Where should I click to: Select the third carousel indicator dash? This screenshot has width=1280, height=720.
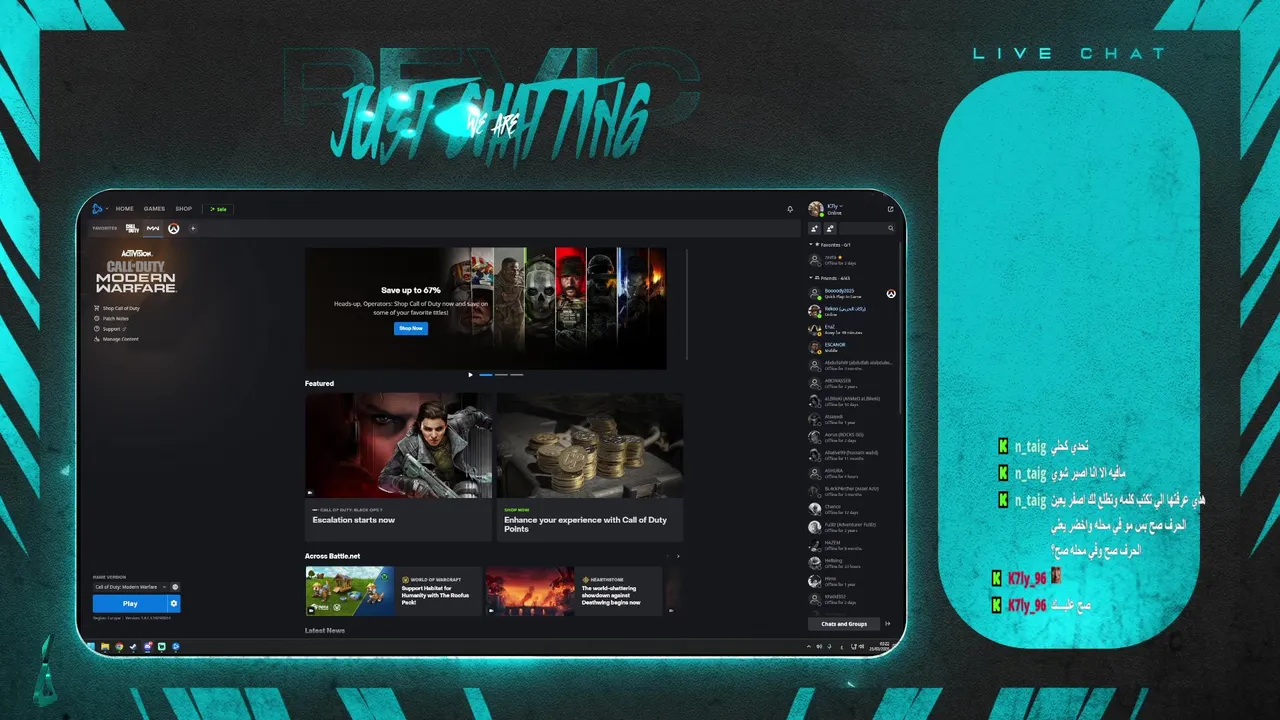tap(517, 375)
